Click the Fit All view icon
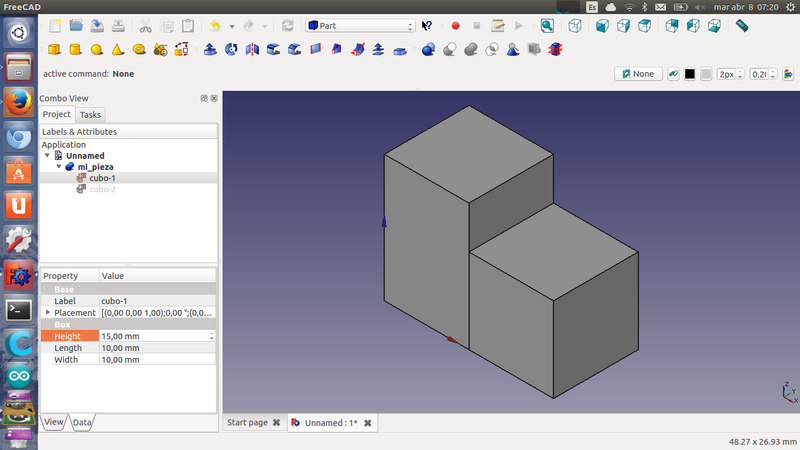Screen dimensions: 800x450 tap(547, 25)
